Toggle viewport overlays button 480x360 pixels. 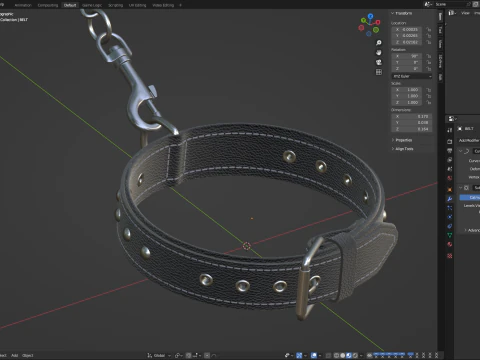(x=314, y=355)
